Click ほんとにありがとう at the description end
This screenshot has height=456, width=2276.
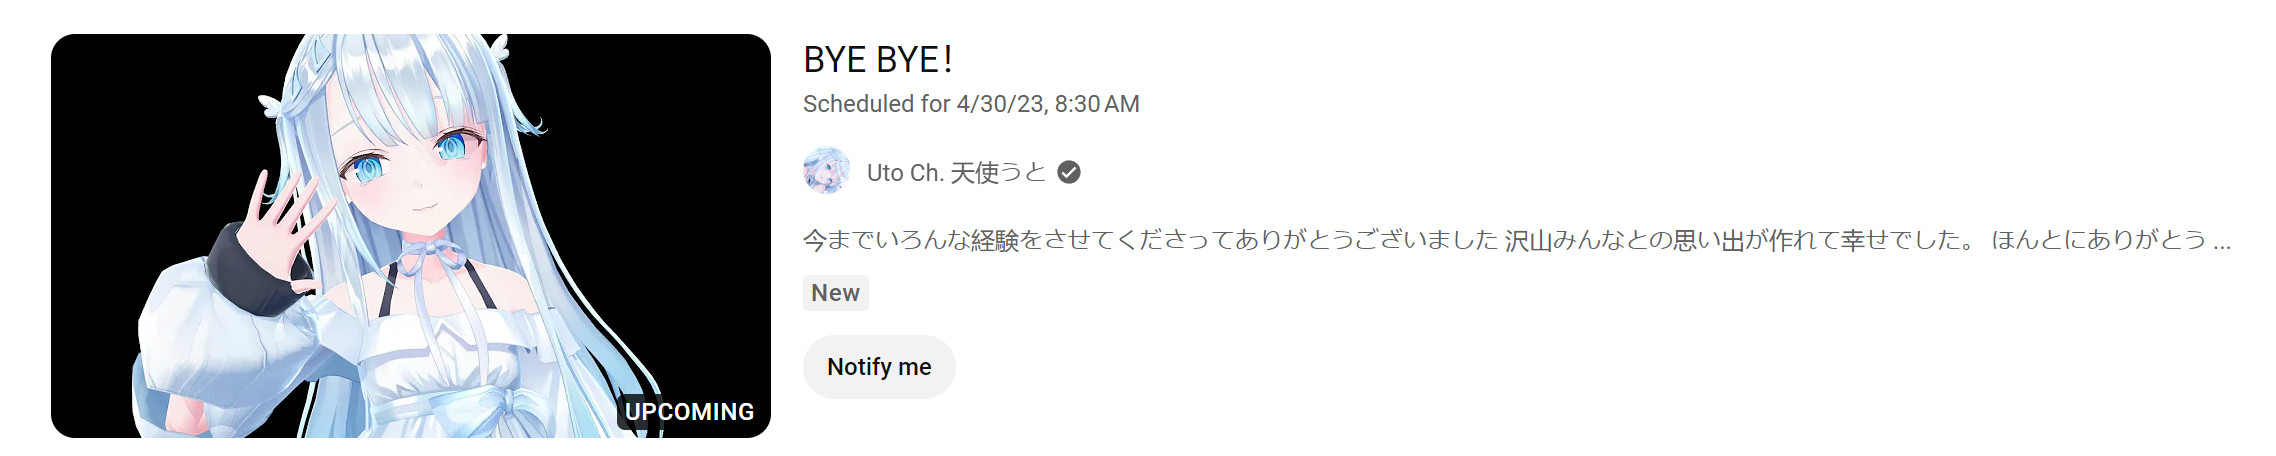pyautogui.click(x=2098, y=240)
